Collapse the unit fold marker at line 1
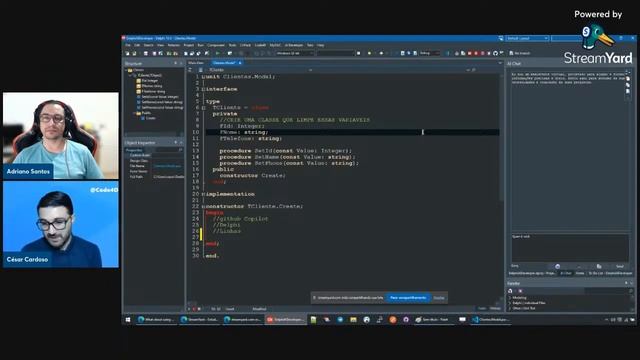The width and height of the screenshot is (640, 360). (x=203, y=77)
